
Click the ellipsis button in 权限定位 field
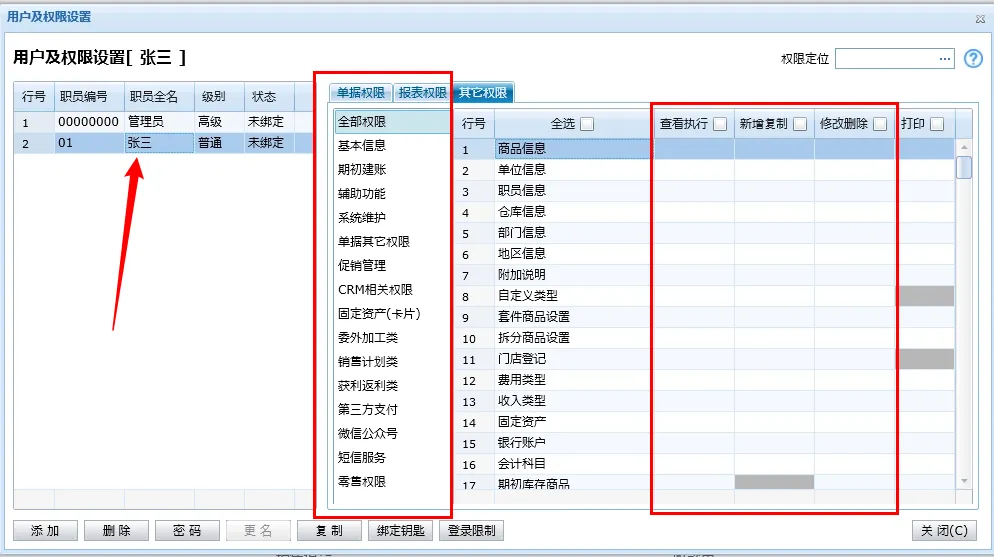click(945, 59)
